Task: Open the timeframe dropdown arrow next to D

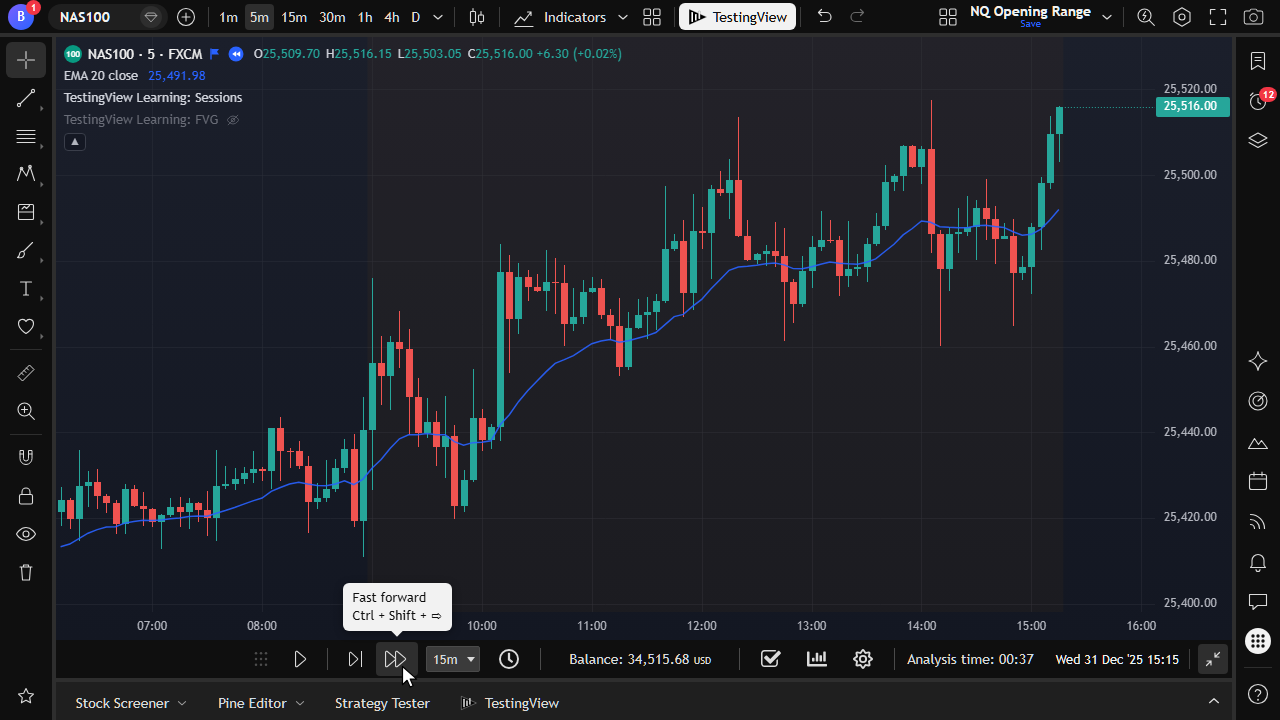Action: [440, 17]
